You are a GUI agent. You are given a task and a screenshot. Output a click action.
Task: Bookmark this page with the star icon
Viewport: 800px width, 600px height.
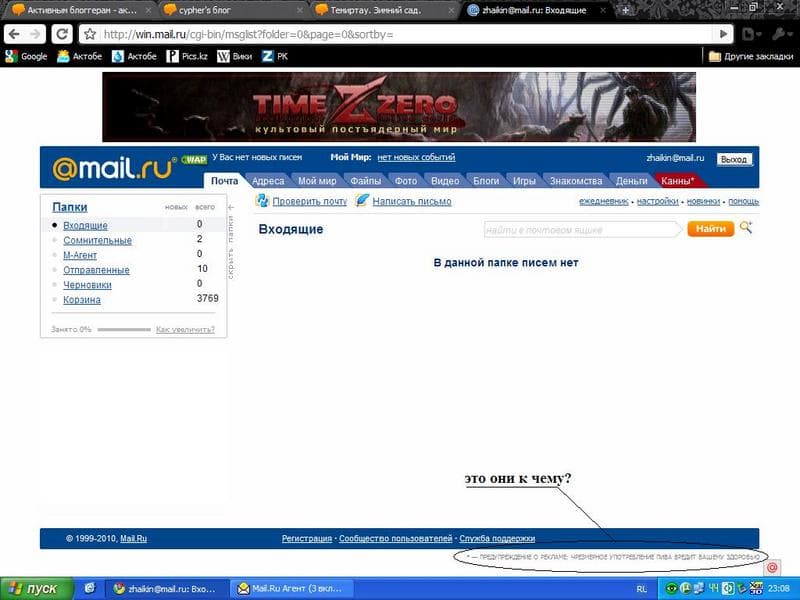90,34
